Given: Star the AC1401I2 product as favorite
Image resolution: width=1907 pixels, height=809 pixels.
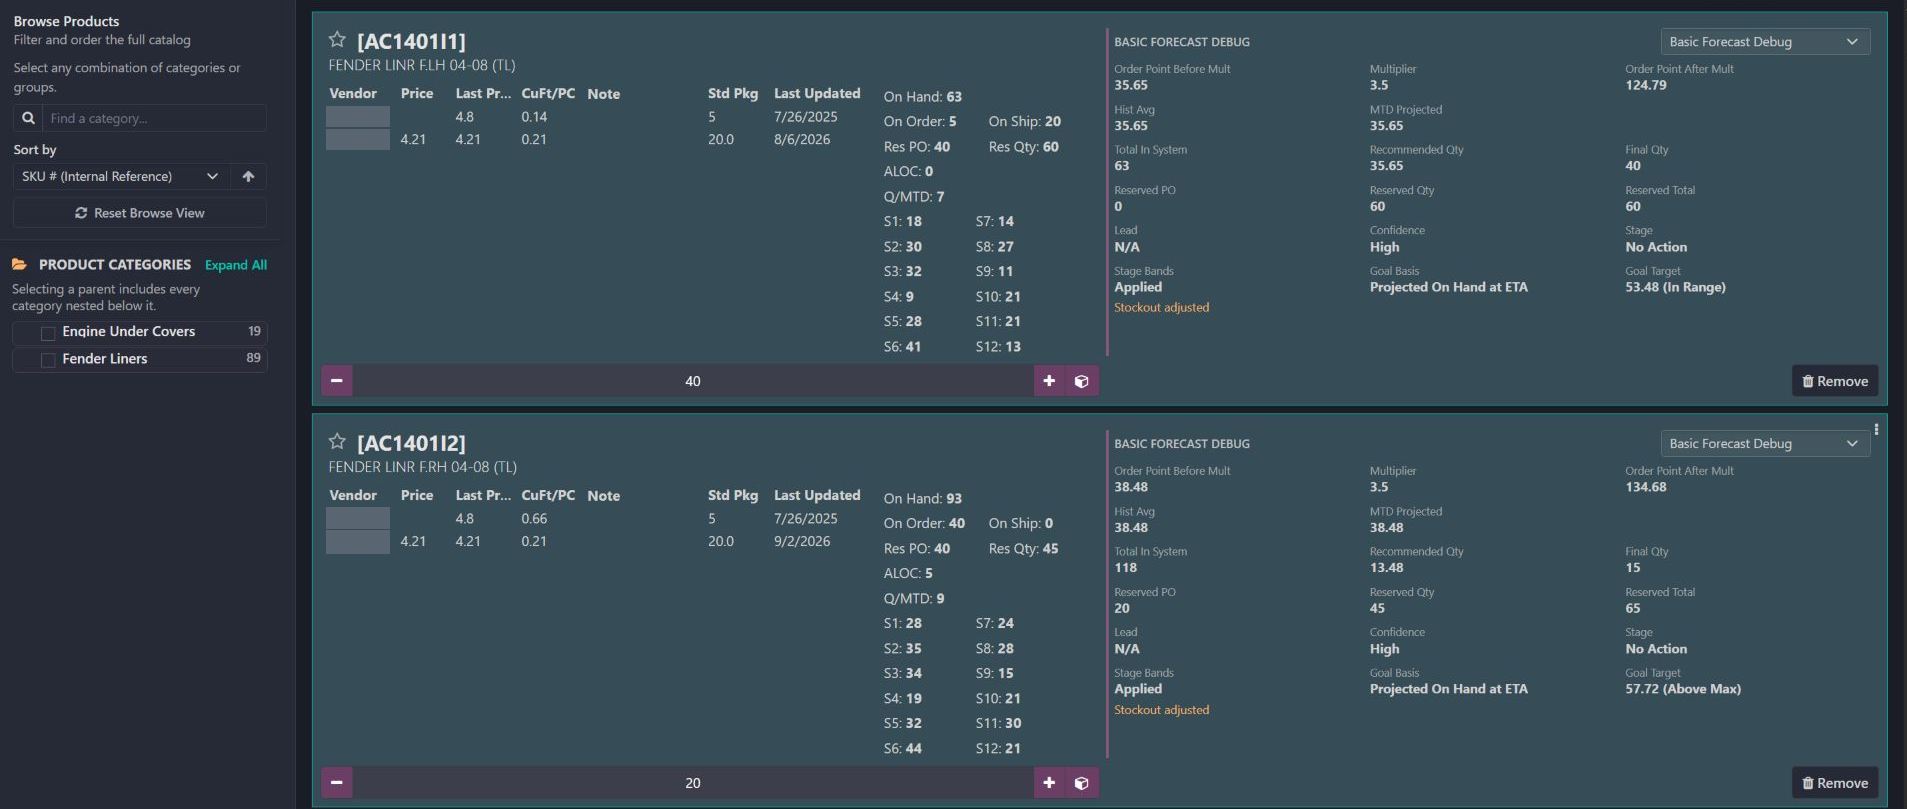Looking at the screenshot, I should click(337, 442).
